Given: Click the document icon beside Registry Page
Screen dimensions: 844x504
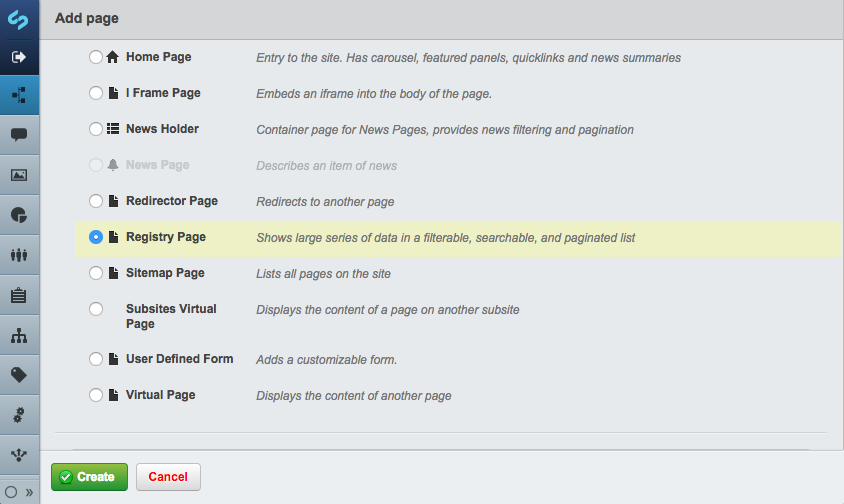Looking at the screenshot, I should coord(113,237).
